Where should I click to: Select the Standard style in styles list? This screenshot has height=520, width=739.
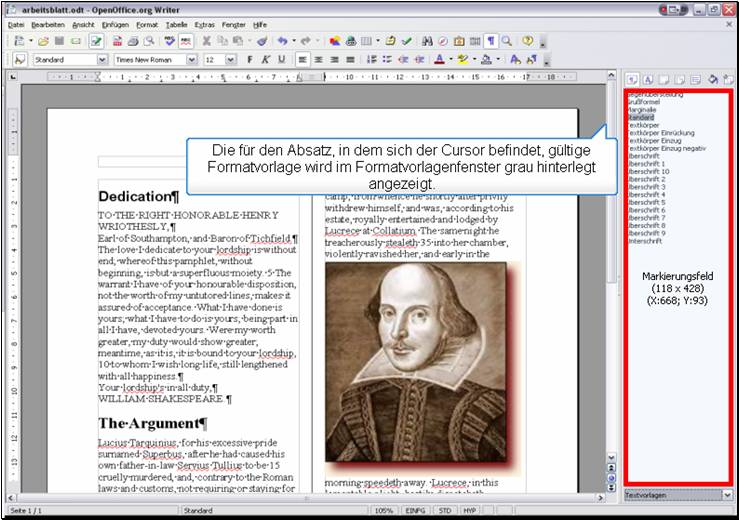641,117
